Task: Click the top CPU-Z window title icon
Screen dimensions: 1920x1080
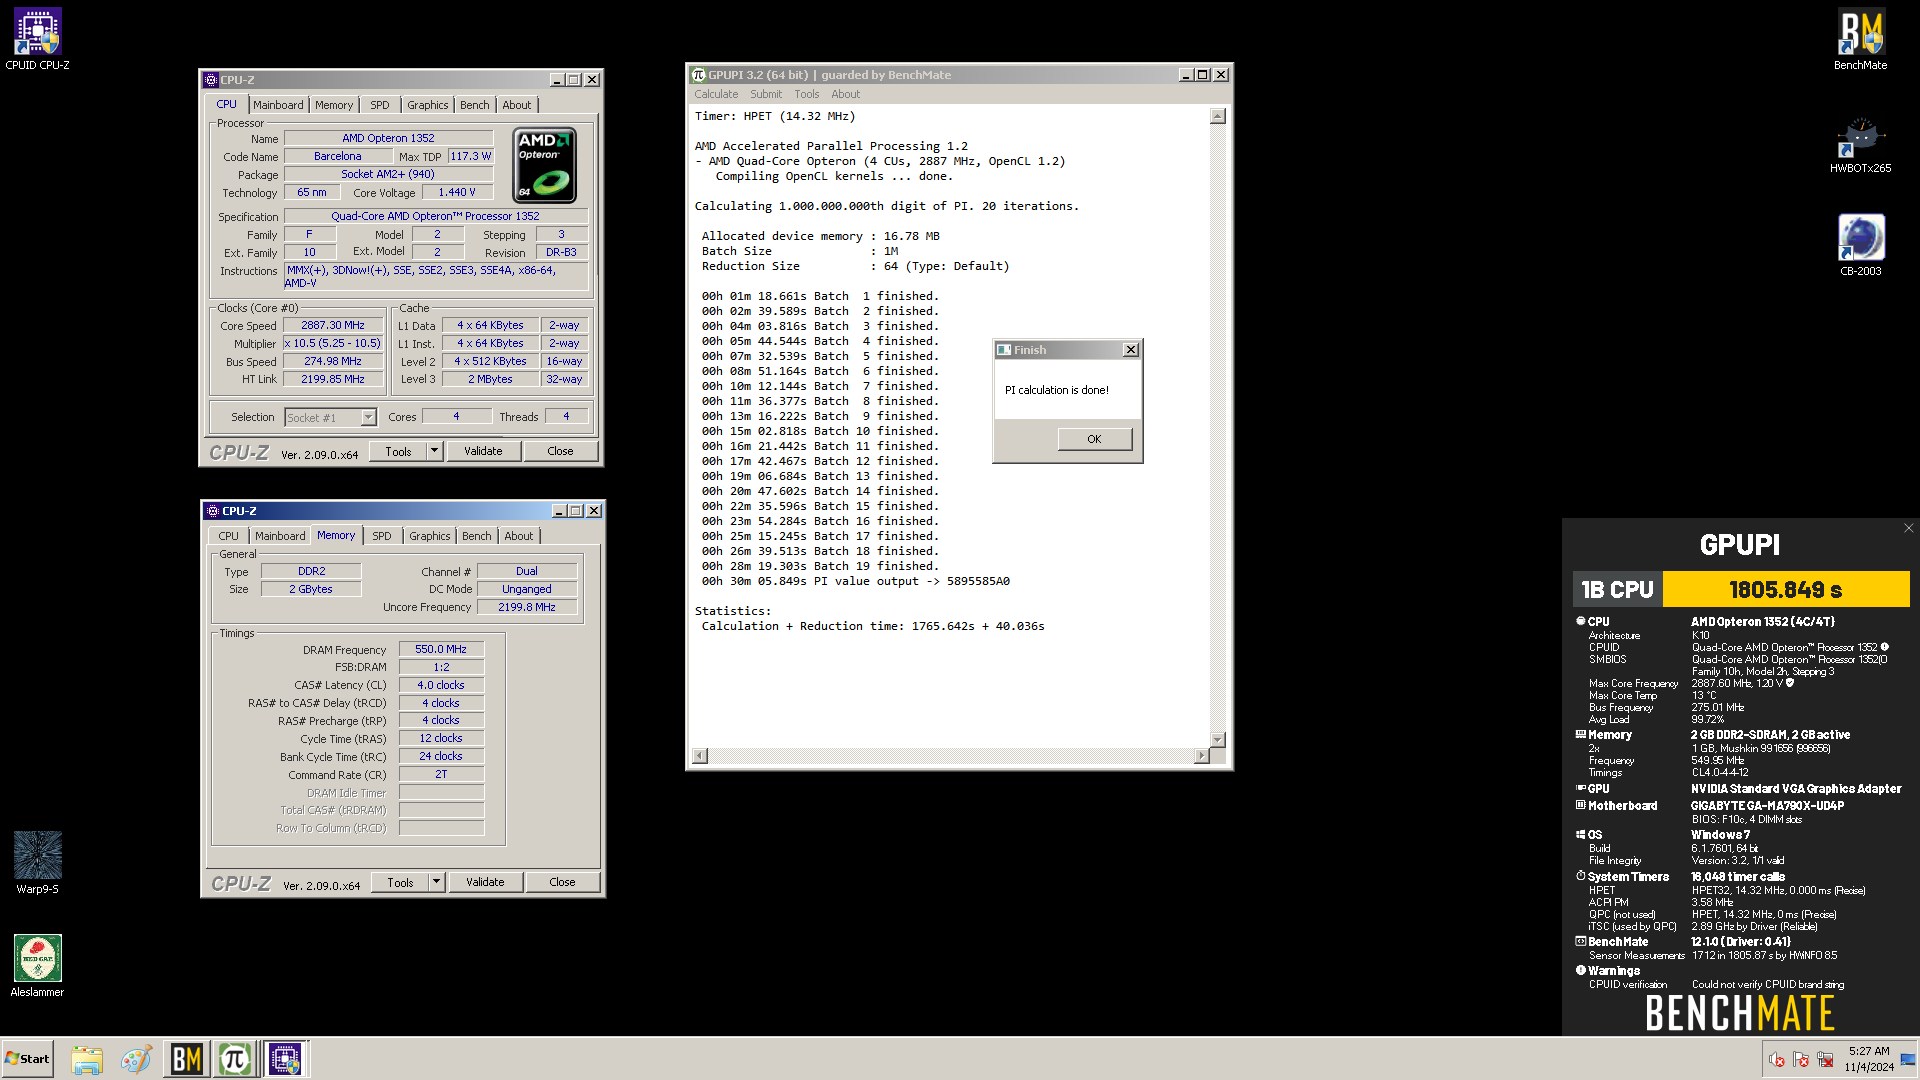Action: click(x=211, y=80)
